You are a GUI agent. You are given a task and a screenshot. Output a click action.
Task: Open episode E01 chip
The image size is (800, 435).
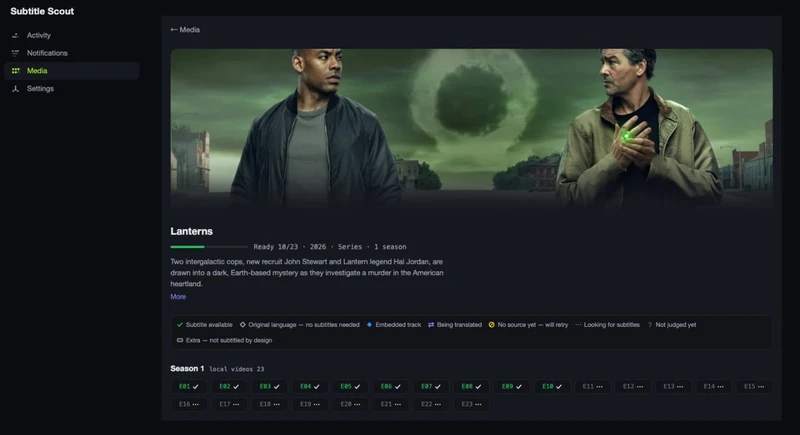(189, 387)
